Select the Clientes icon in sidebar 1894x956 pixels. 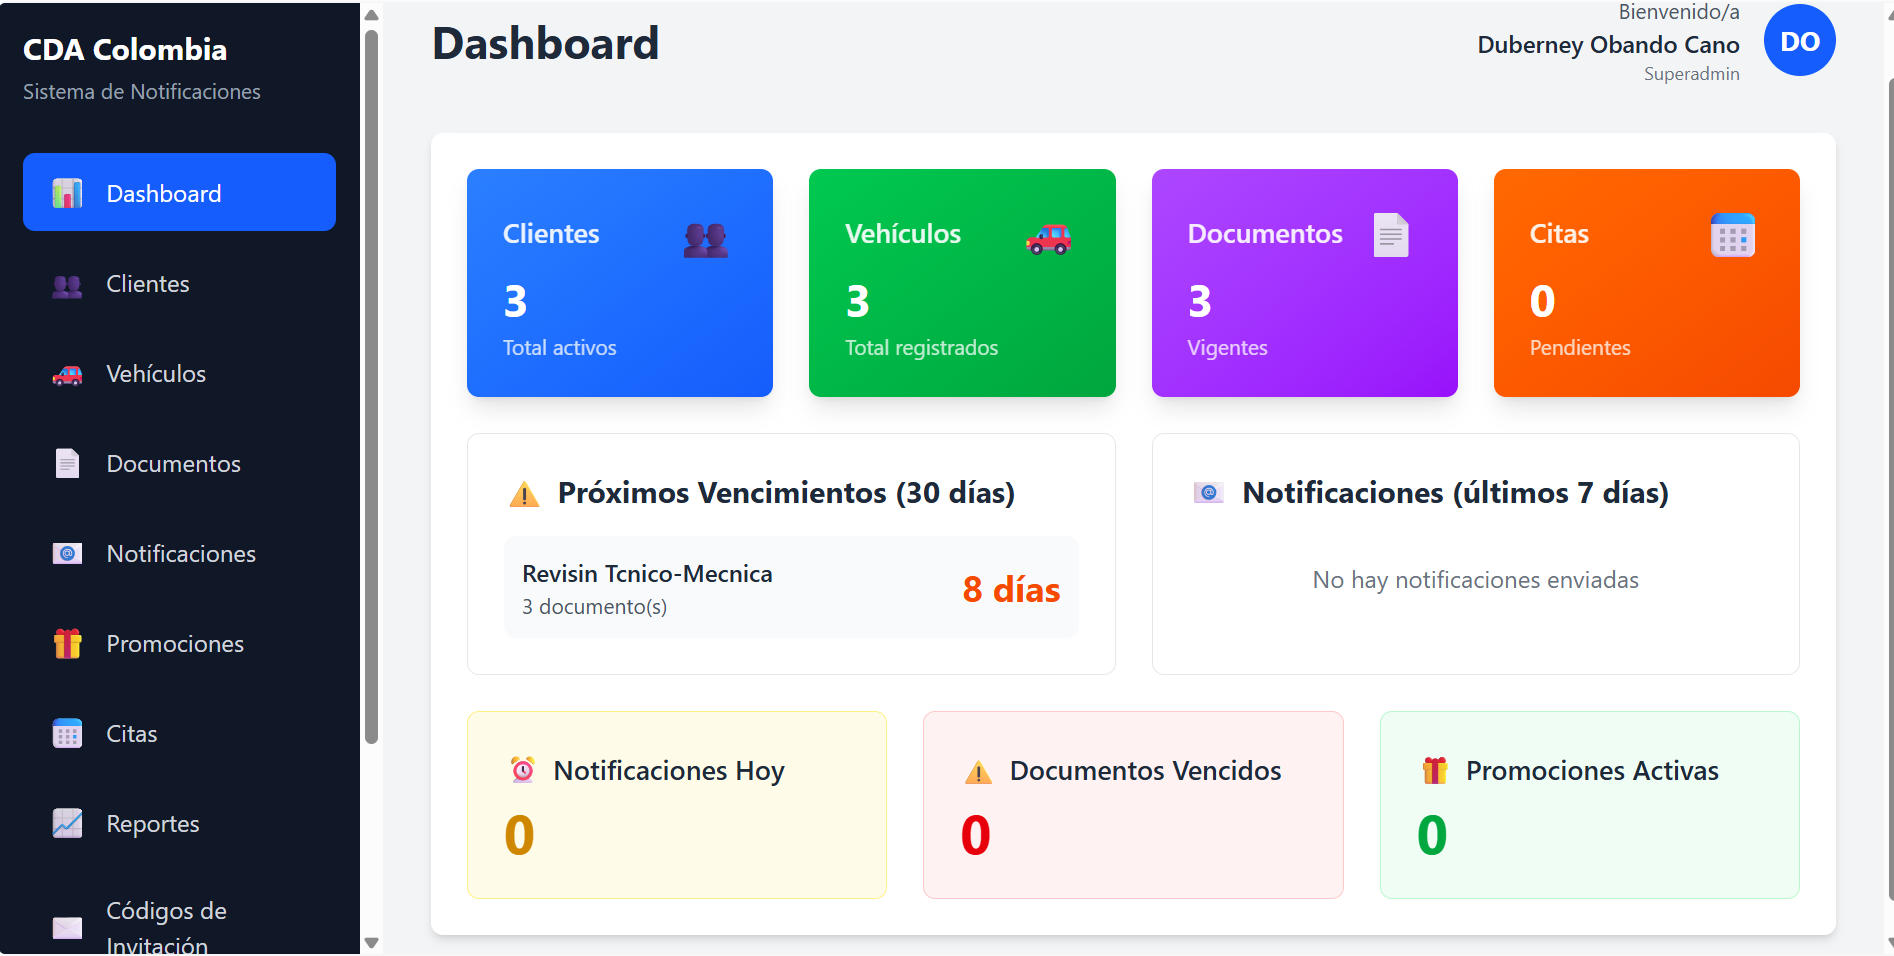pos(66,283)
